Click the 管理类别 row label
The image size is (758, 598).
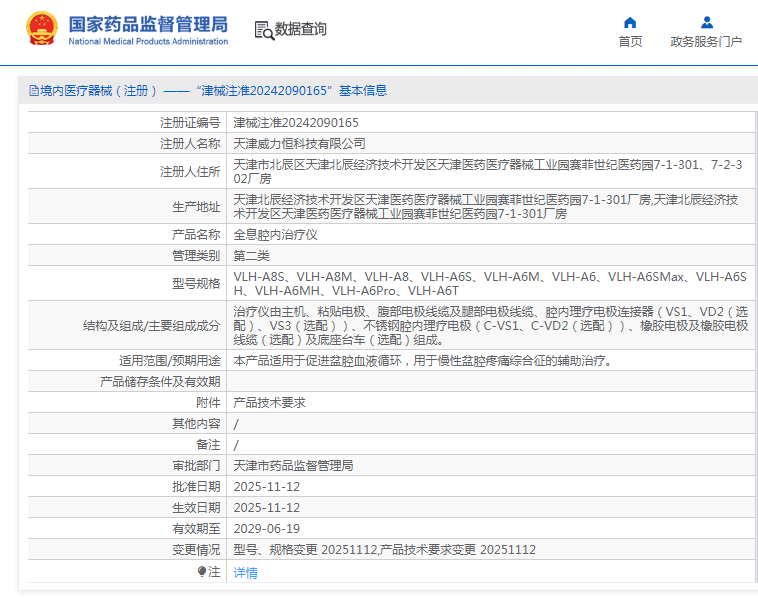[x=196, y=256]
